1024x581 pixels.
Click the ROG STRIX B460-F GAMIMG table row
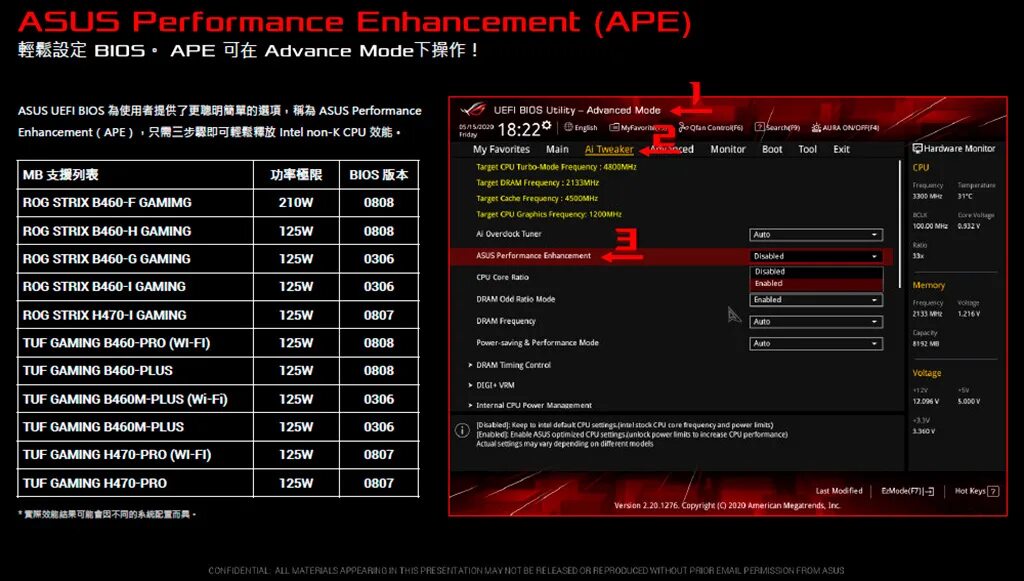(x=218, y=203)
